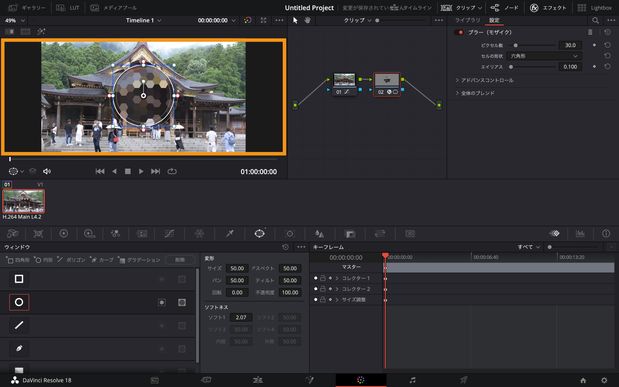Toggle the circle power window
Screen dimensions: 619x387
click(x=19, y=302)
